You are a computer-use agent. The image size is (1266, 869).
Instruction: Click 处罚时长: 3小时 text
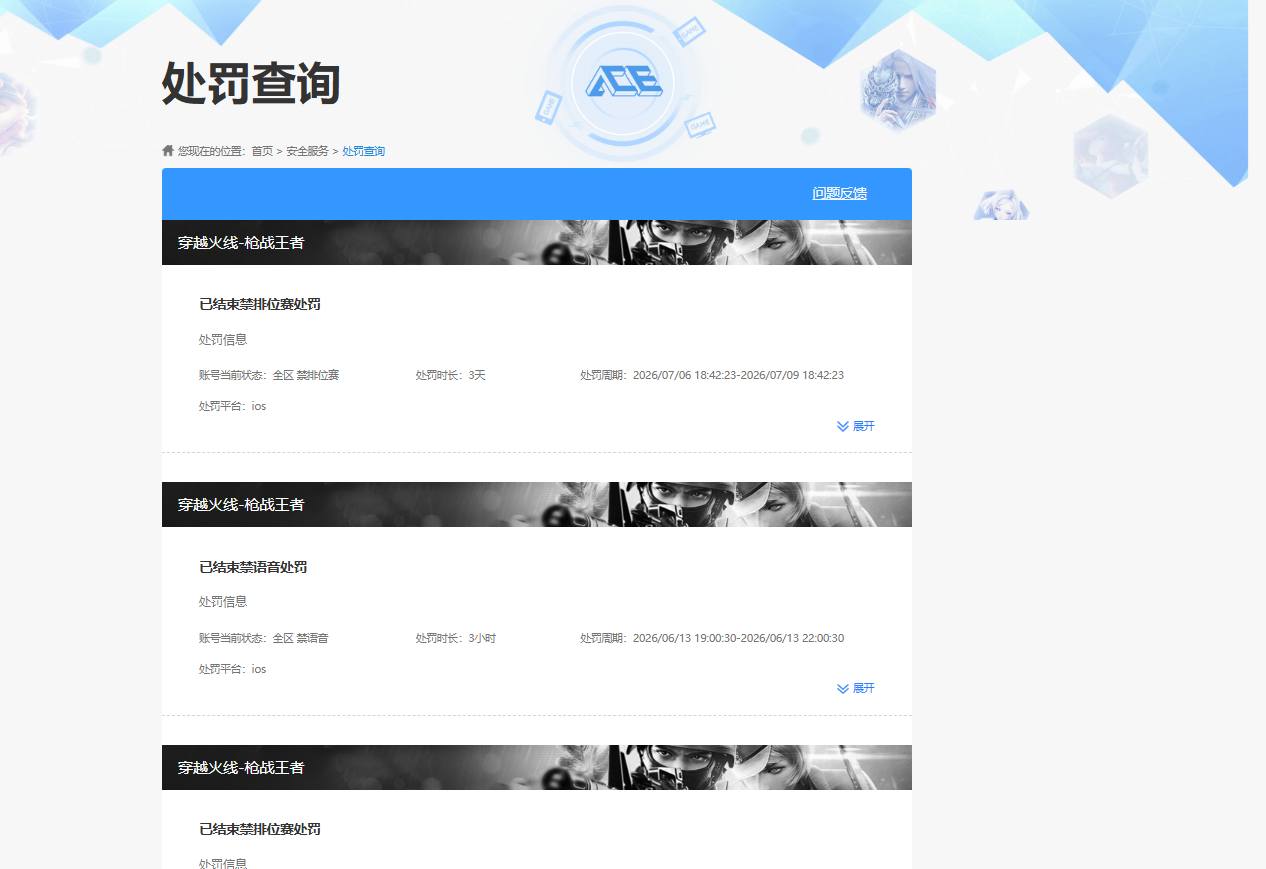pos(456,638)
